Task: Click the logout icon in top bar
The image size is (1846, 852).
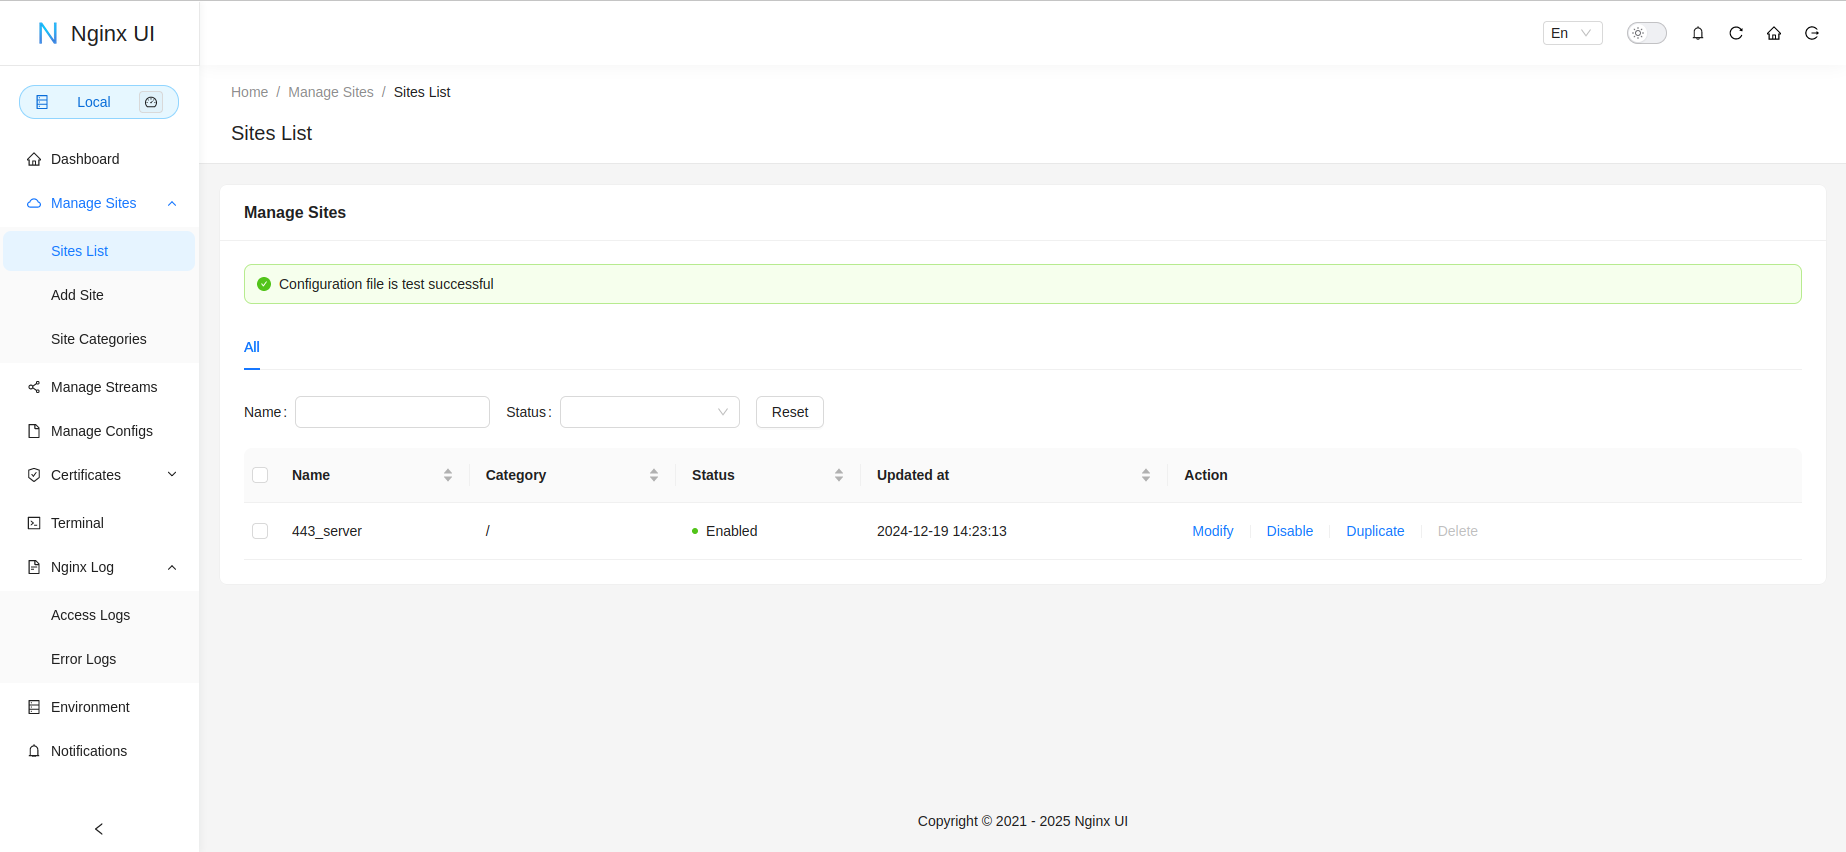Action: pos(1812,33)
